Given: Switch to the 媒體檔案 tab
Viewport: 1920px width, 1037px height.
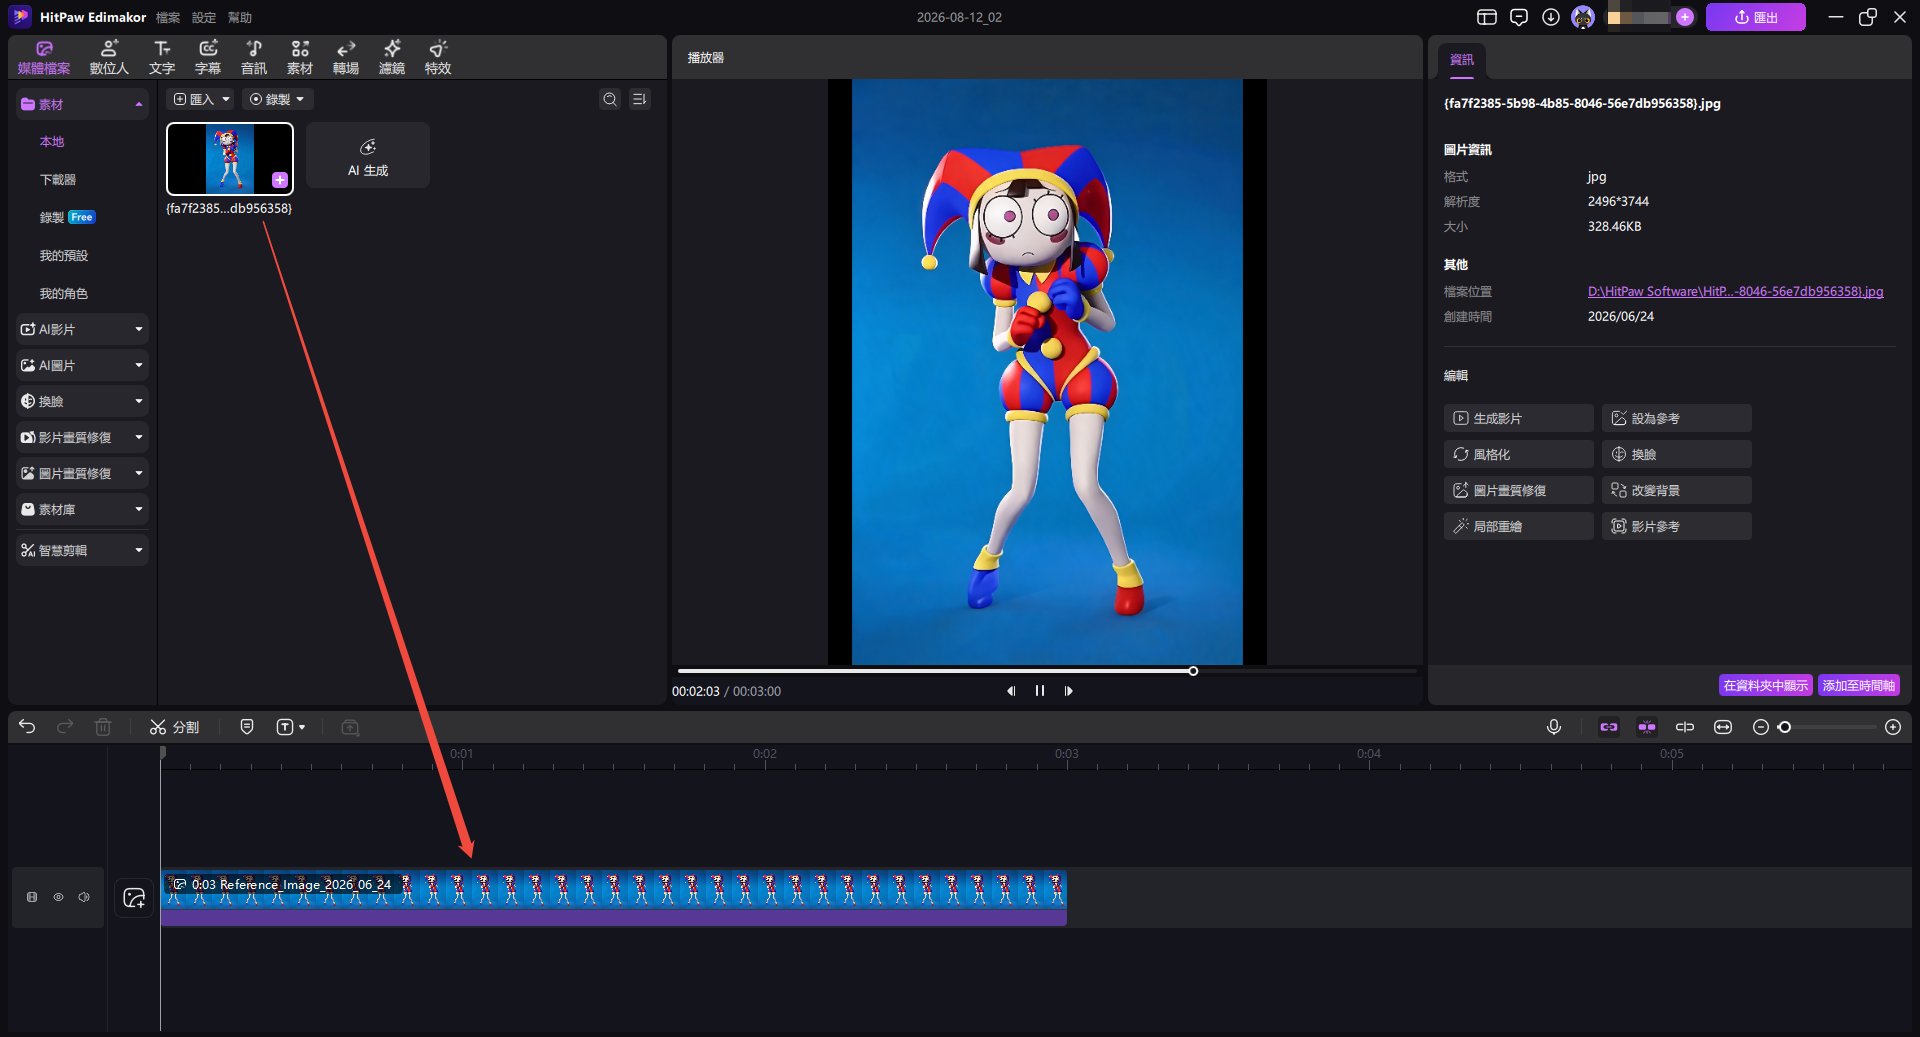Looking at the screenshot, I should [44, 57].
